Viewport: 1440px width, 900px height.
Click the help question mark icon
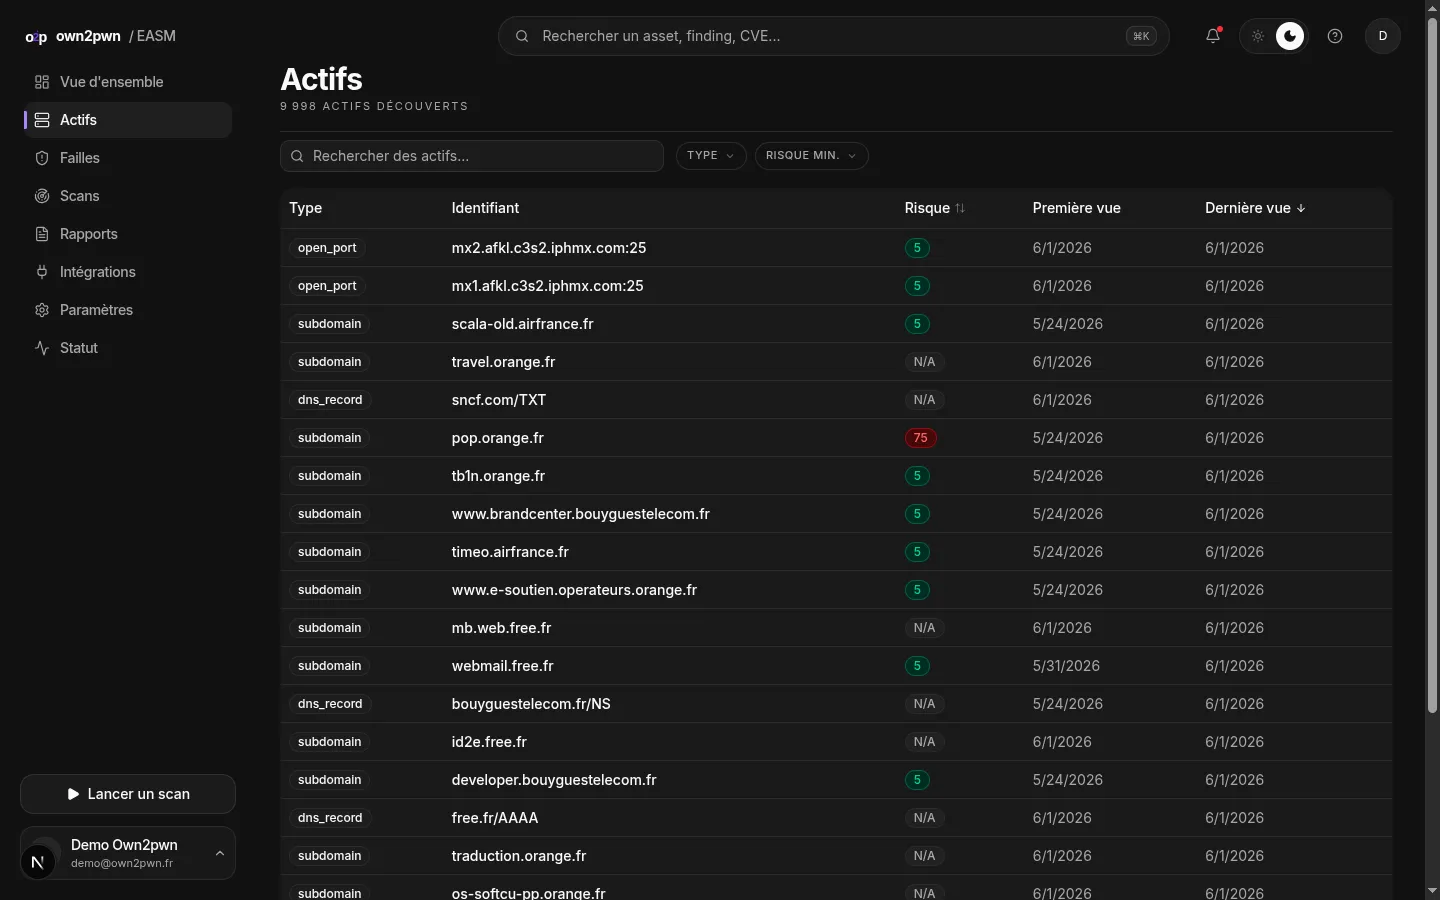1335,36
